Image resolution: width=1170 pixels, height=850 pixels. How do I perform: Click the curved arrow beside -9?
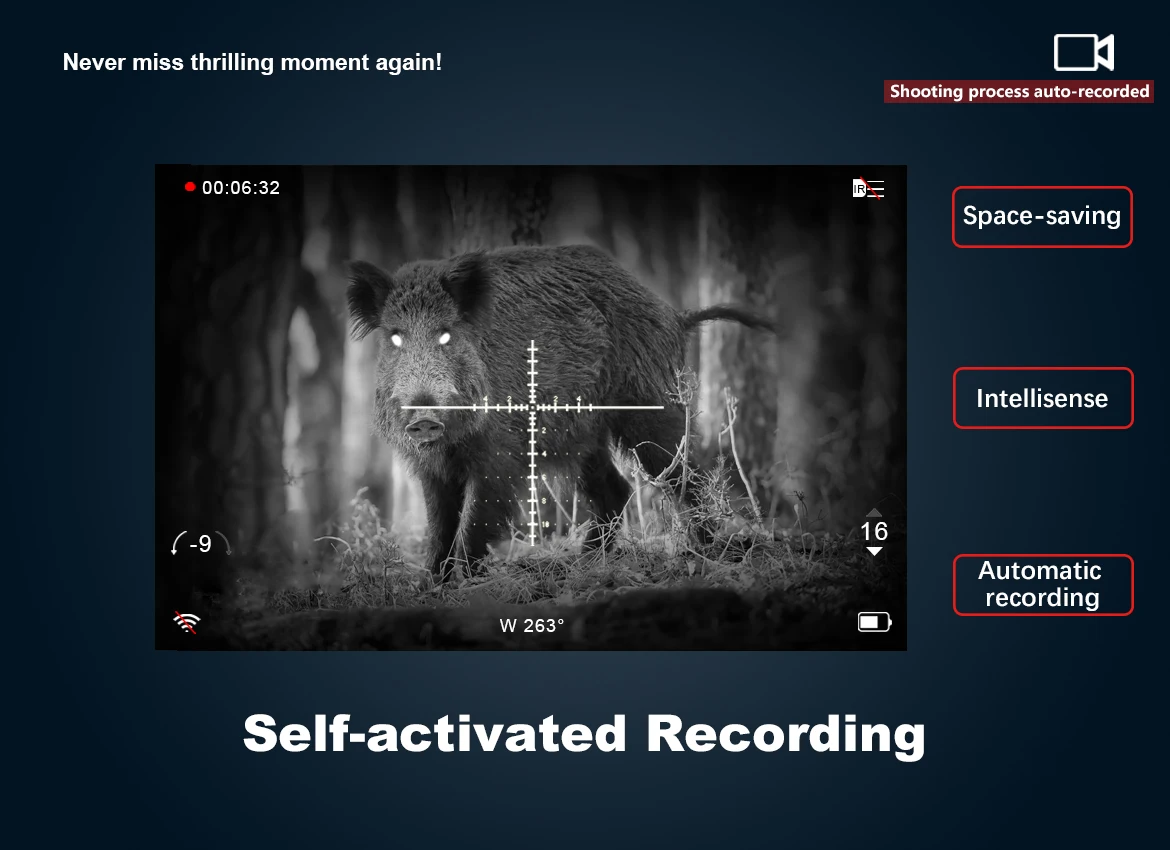pos(177,543)
